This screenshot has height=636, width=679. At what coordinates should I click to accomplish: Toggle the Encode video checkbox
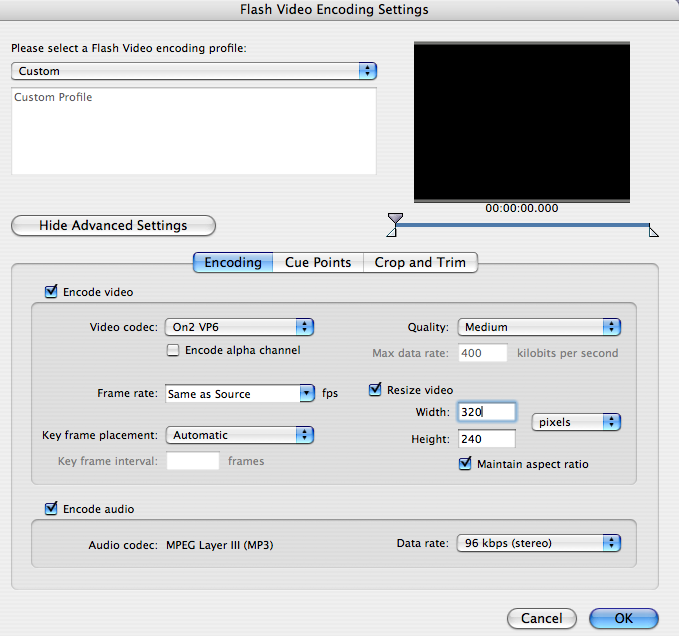[51, 291]
